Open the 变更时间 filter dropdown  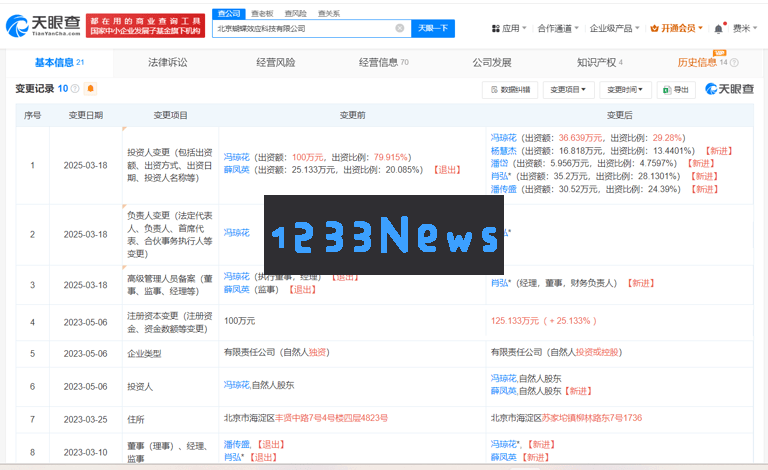click(625, 90)
